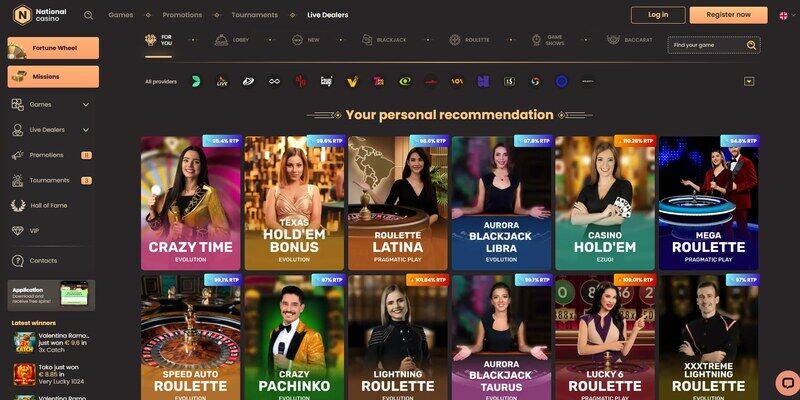Open the live chat support bubble
Screen dimensions: 800x400
pos(787,383)
